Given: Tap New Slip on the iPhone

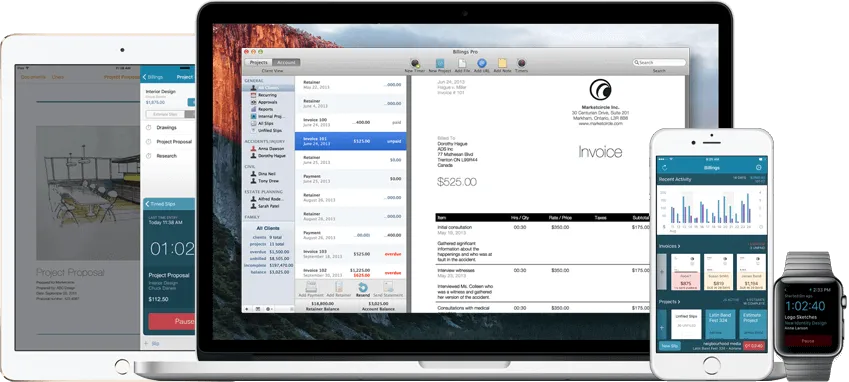Looking at the screenshot, I should pos(669,346).
